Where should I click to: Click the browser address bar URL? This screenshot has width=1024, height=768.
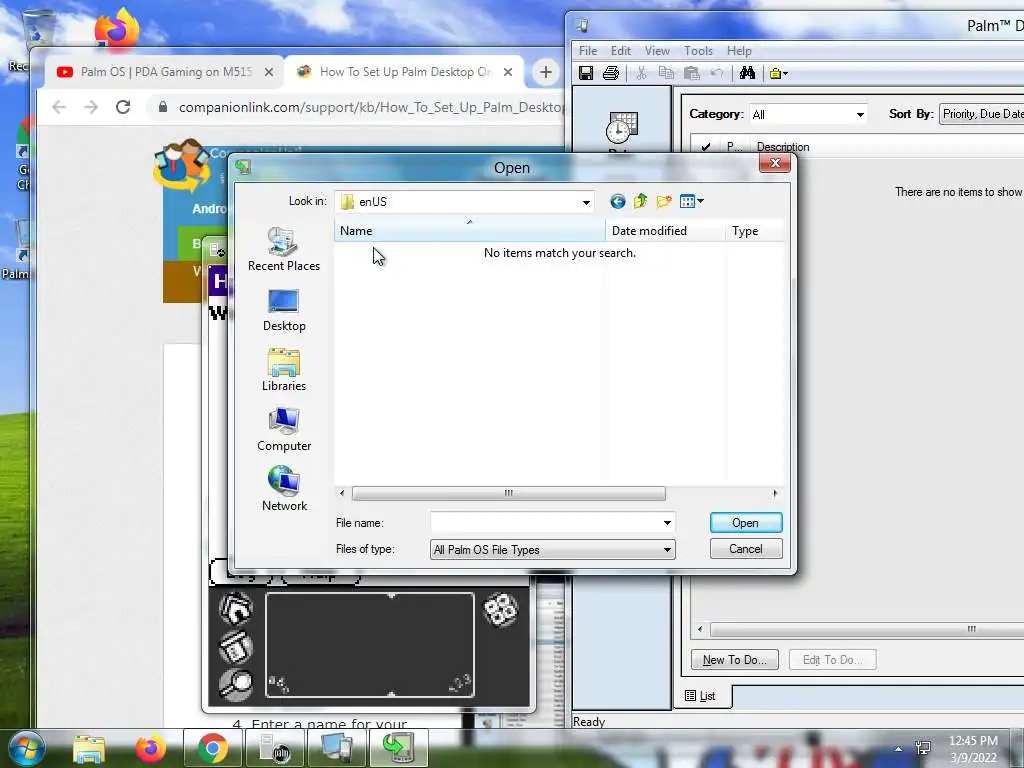(370, 107)
